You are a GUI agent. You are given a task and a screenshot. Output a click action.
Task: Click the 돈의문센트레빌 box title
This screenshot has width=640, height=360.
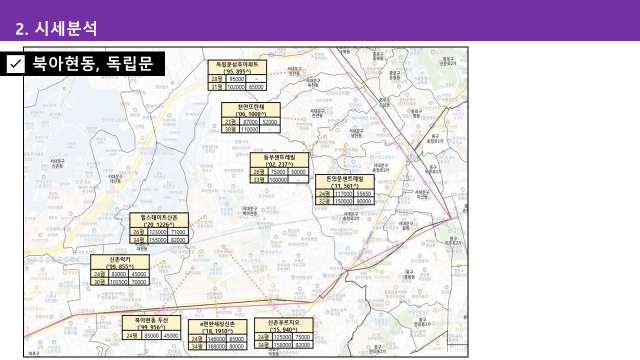(345, 182)
